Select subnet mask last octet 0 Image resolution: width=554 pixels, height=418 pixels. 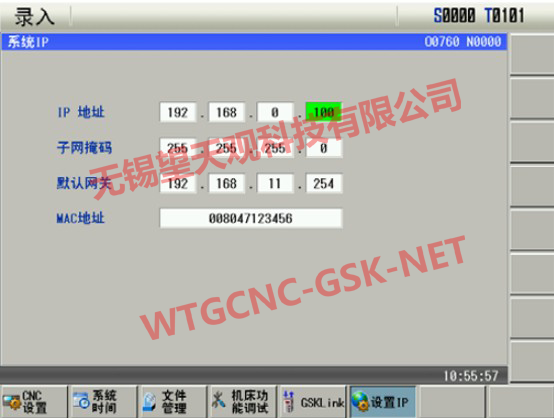[x=324, y=148]
